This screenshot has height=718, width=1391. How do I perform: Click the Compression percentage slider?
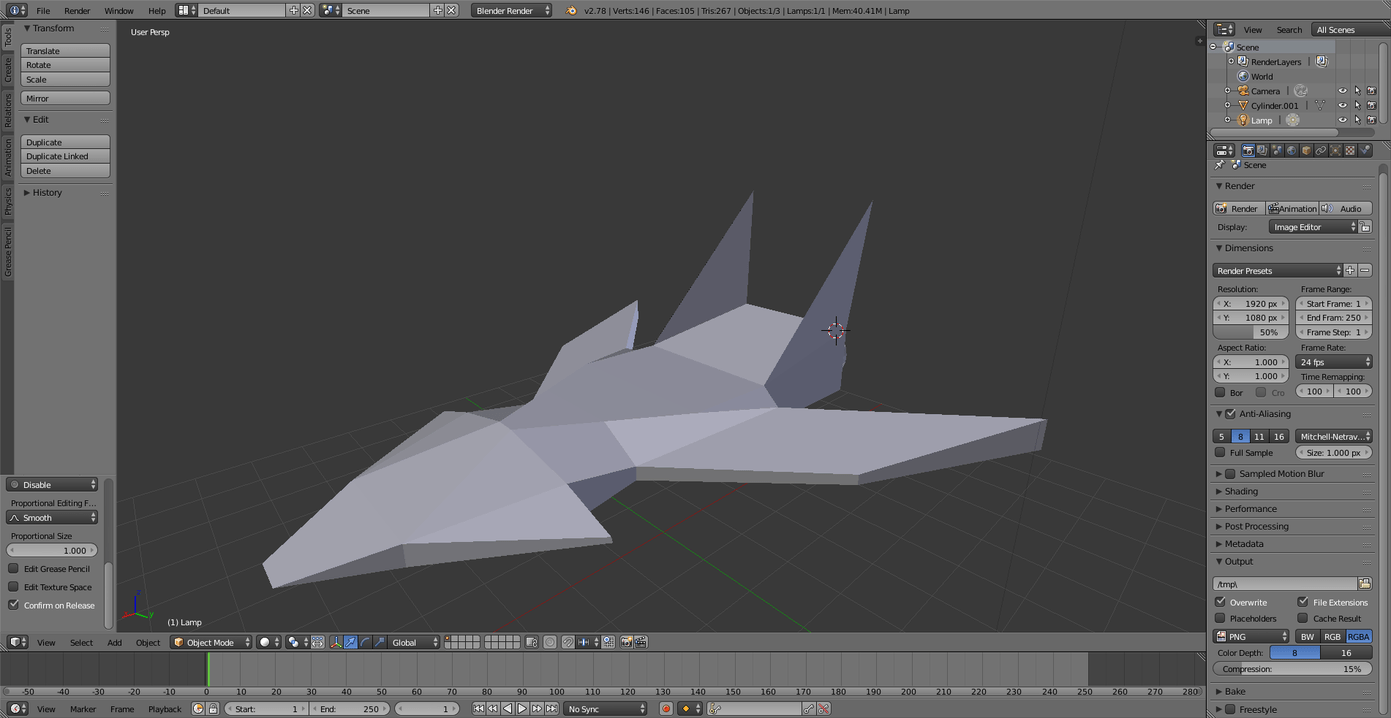1292,669
